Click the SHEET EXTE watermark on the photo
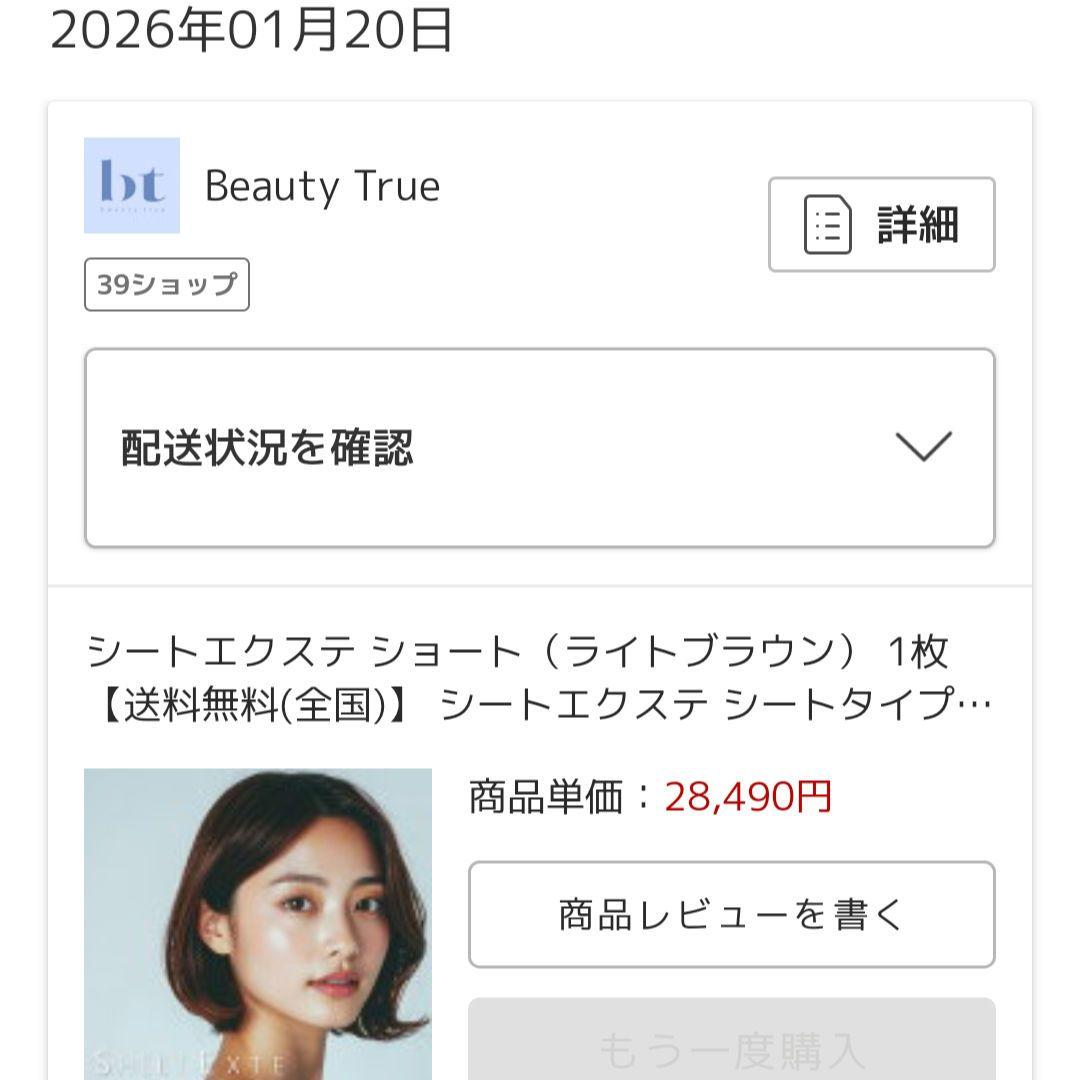Viewport: 1080px width, 1080px height. (190, 1062)
